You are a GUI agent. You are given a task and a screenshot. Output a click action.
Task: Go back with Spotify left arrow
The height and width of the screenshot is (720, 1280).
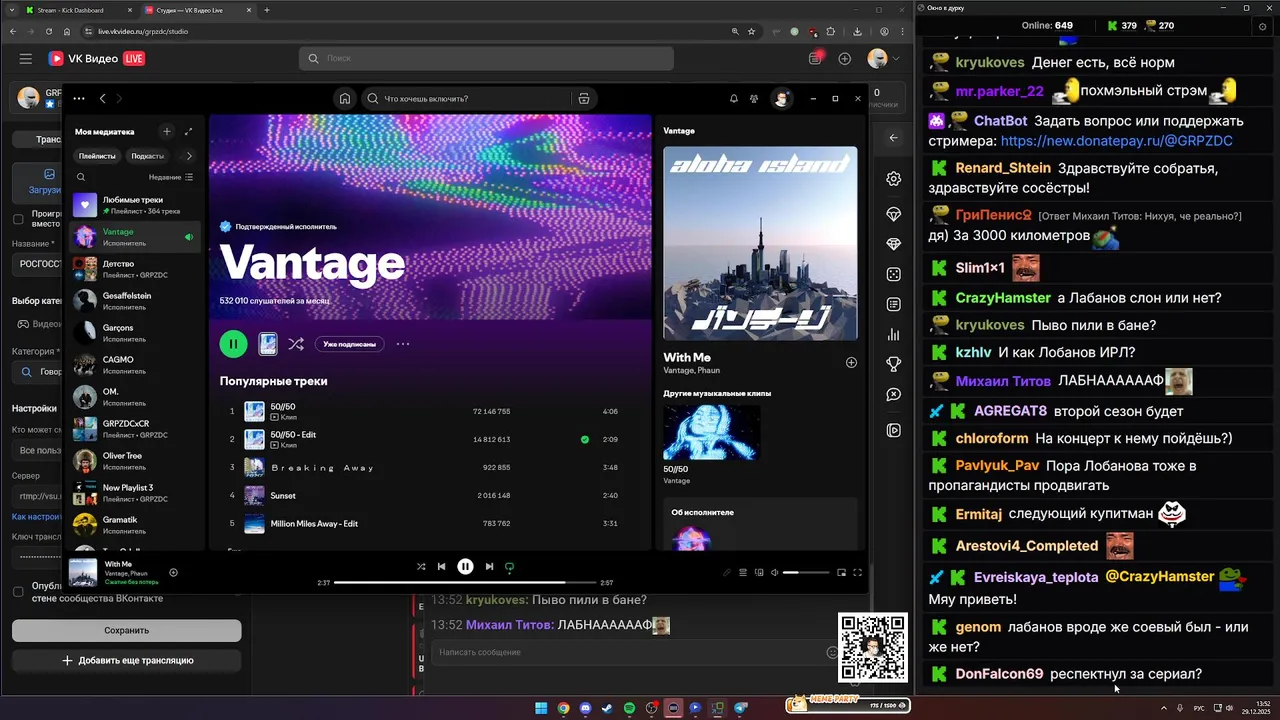[x=102, y=99]
